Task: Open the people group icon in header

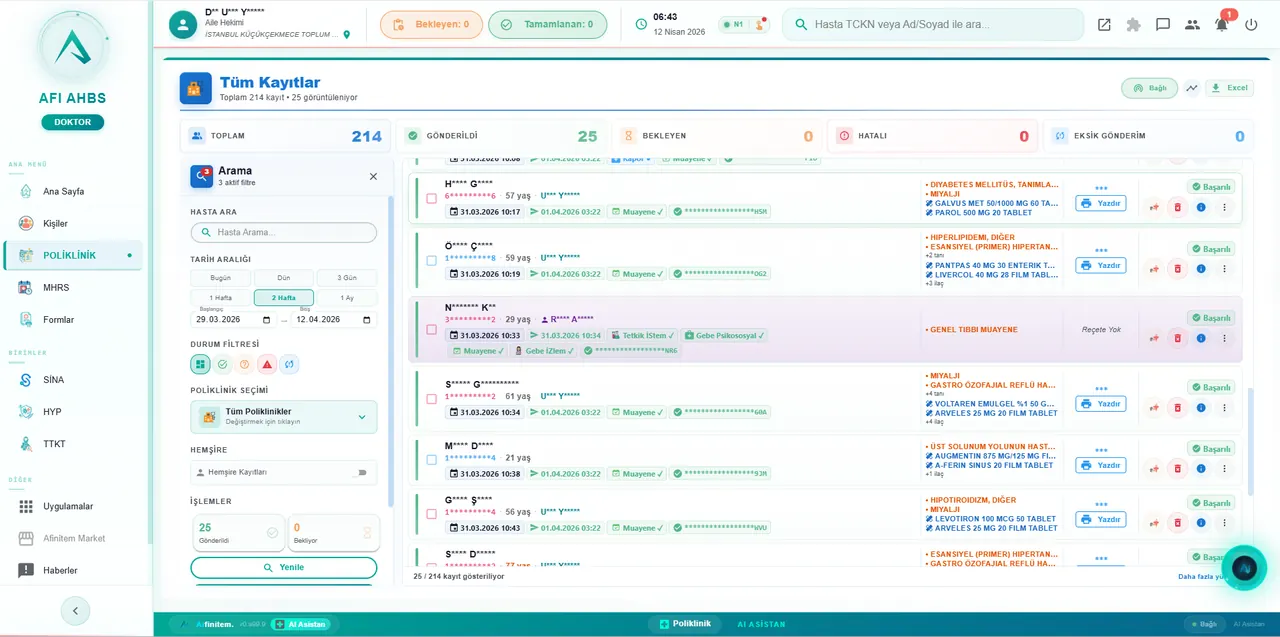Action: coord(1192,25)
